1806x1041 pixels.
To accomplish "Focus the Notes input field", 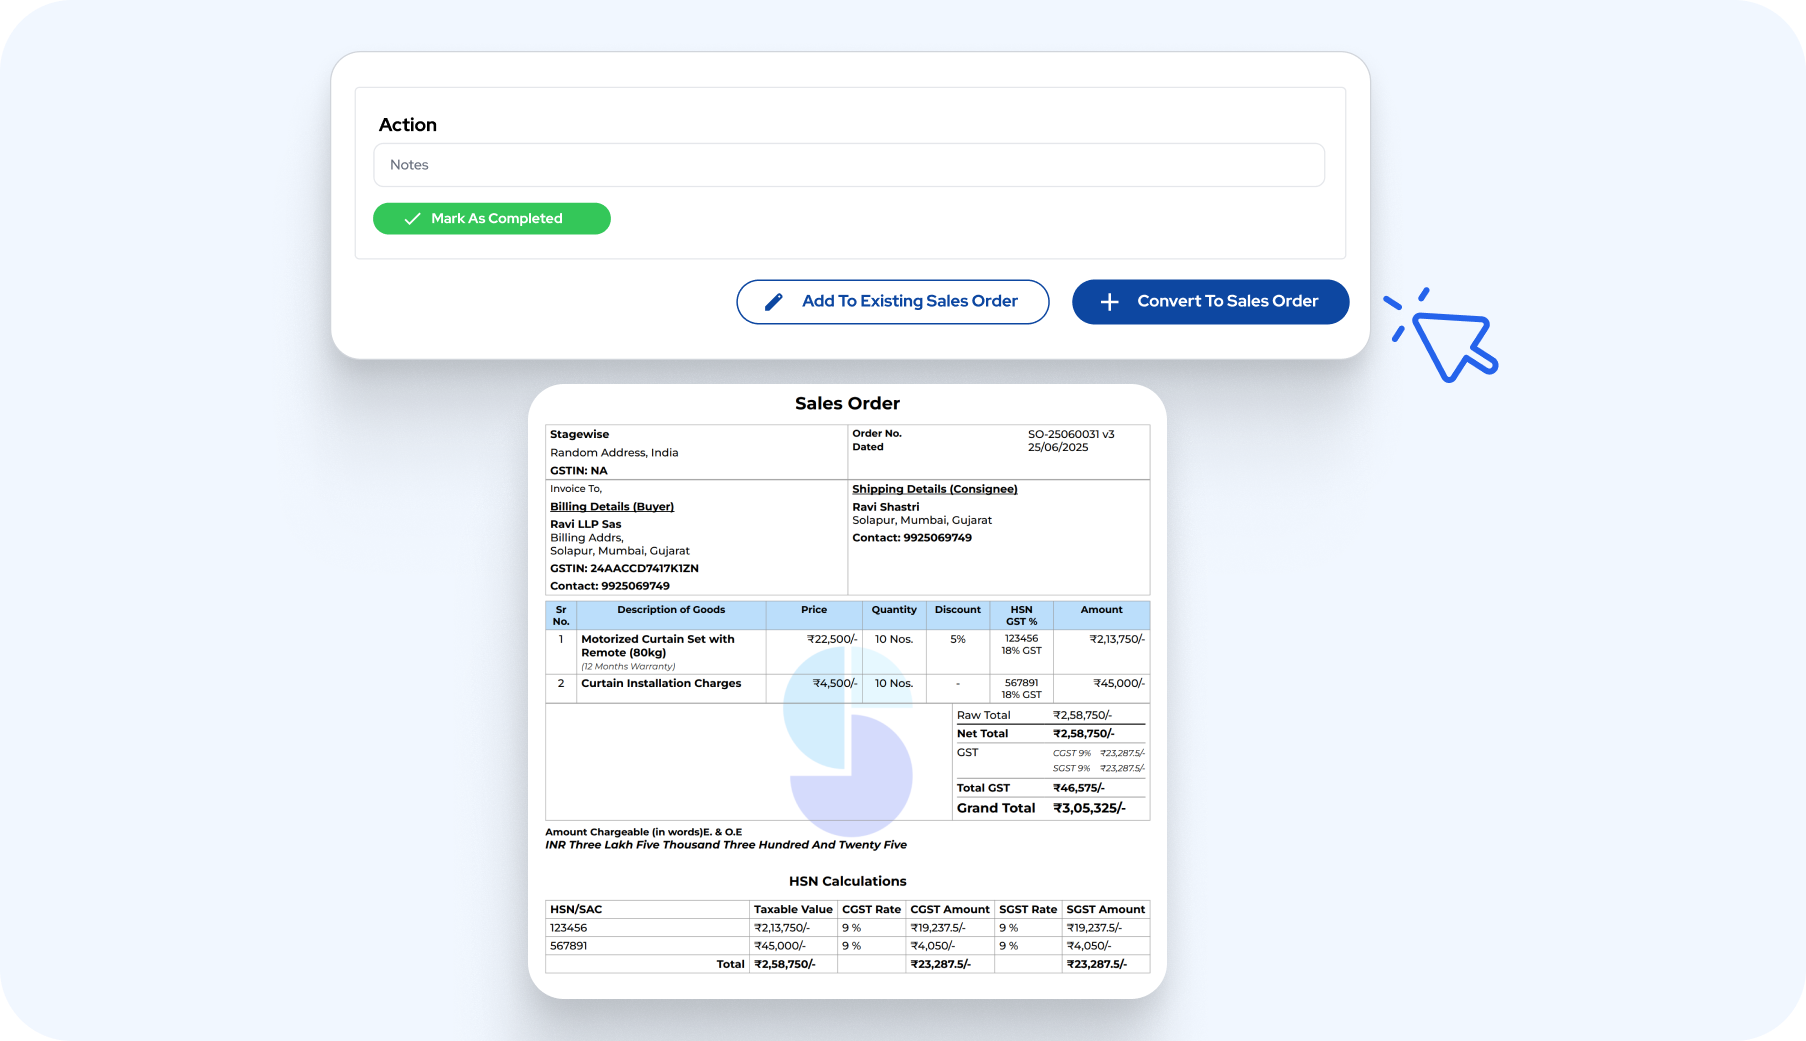I will coord(848,165).
